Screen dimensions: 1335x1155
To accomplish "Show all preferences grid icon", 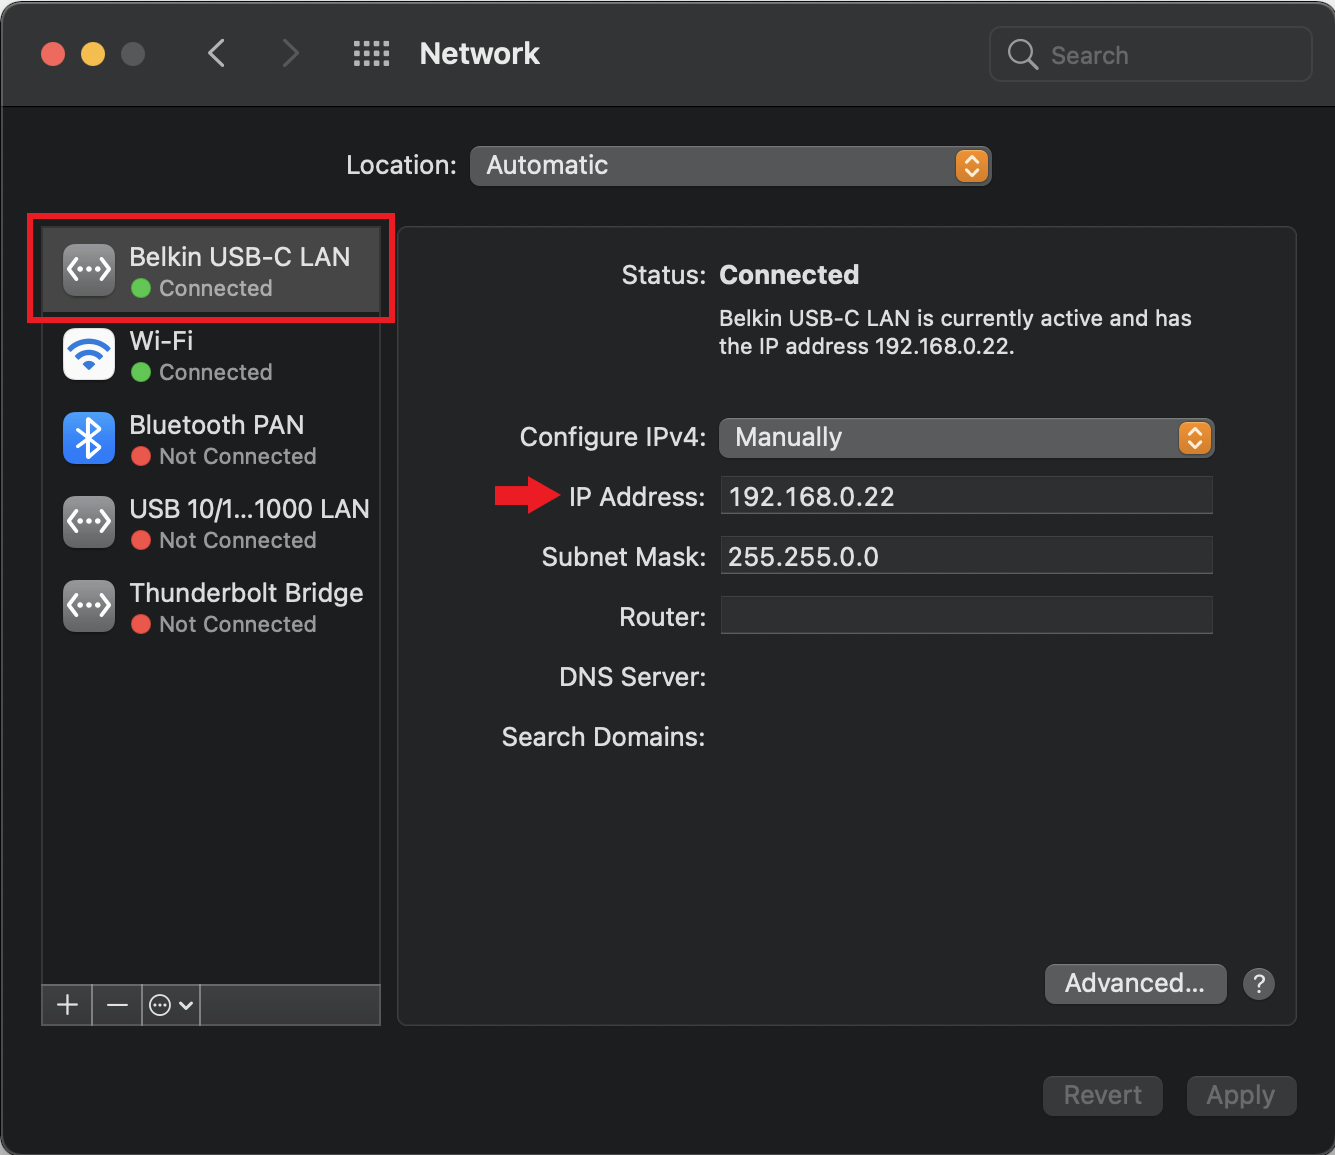I will point(372,54).
